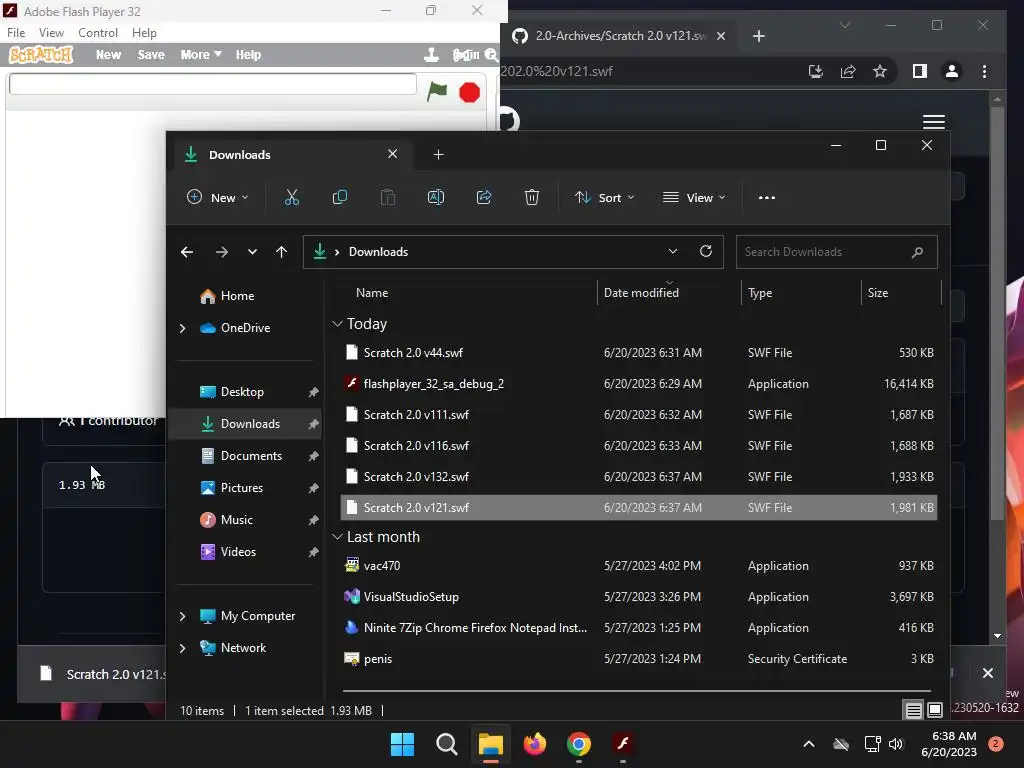Collapse the Today group

tap(337, 323)
